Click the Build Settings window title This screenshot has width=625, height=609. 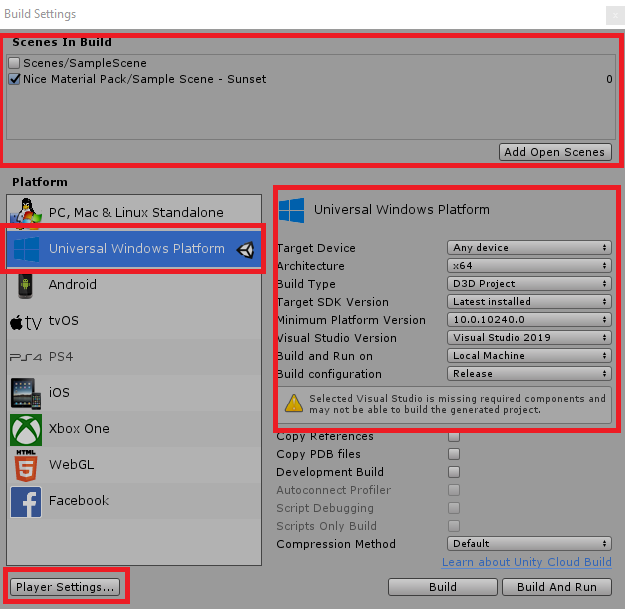[40, 14]
